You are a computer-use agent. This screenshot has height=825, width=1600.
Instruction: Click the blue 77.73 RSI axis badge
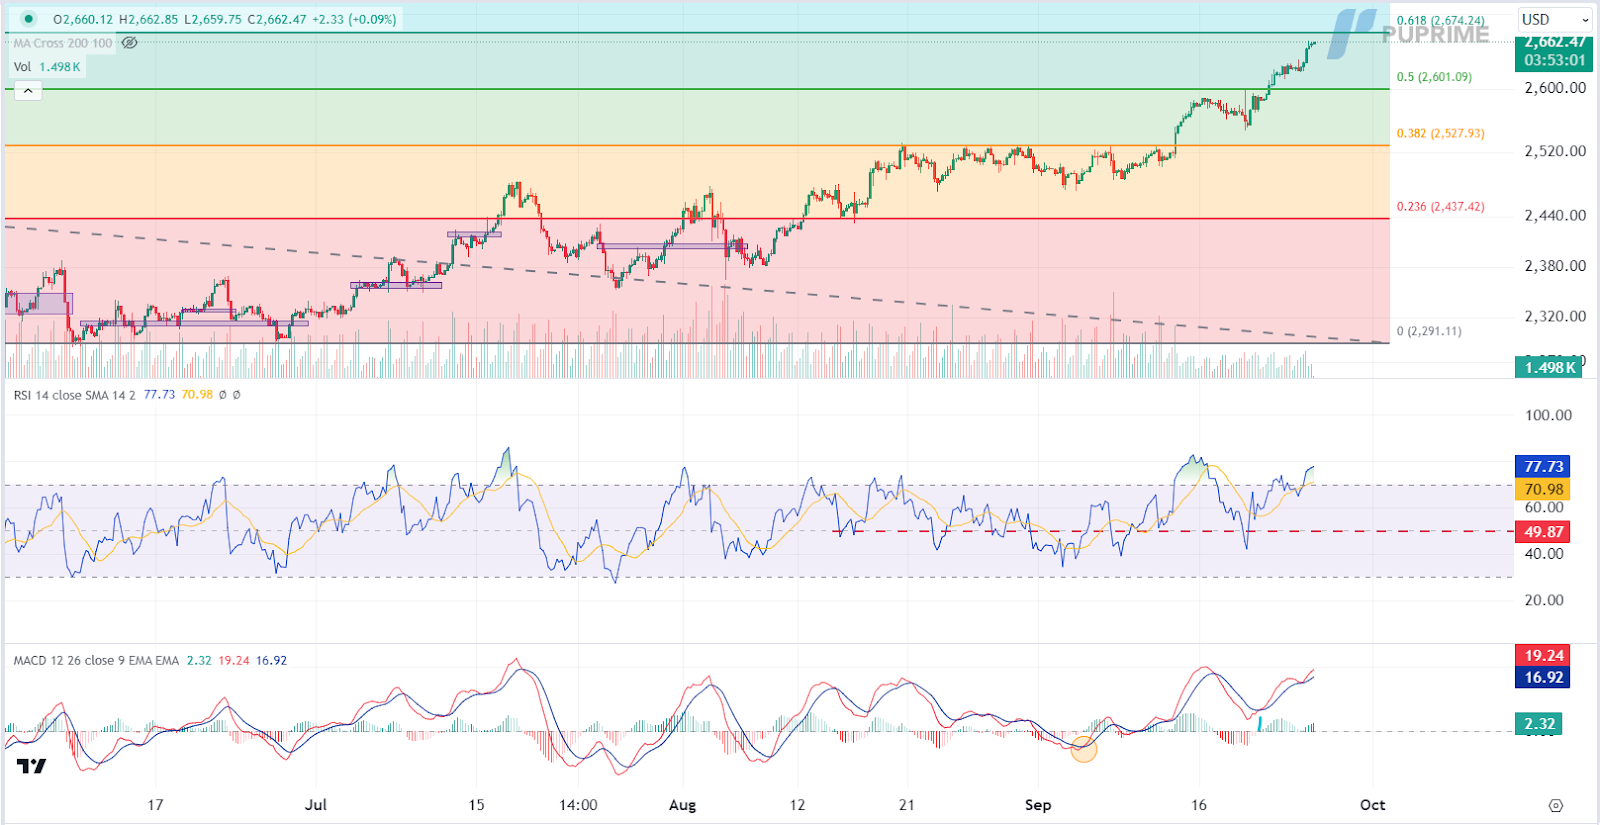click(1543, 467)
